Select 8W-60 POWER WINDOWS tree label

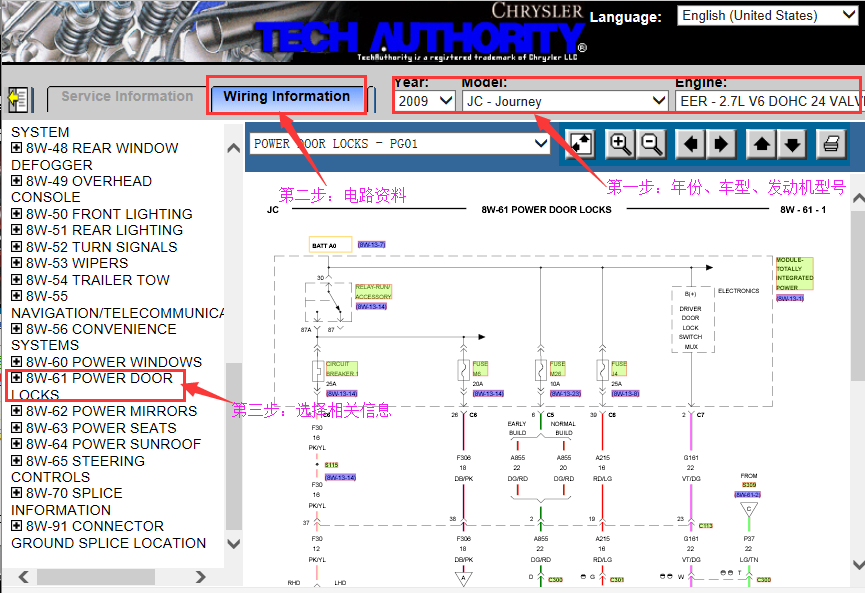[x=114, y=362]
